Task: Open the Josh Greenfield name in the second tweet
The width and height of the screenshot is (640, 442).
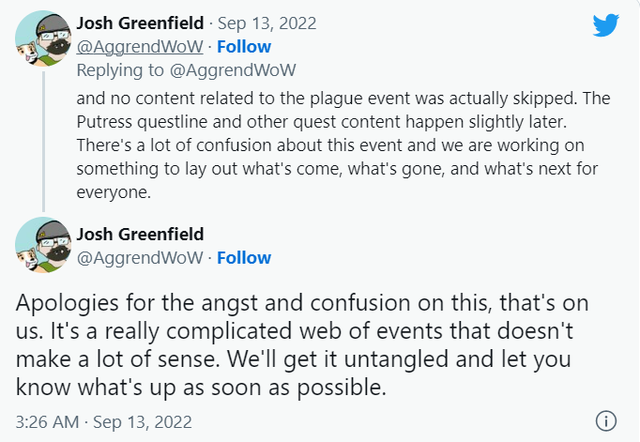Action: (140, 234)
